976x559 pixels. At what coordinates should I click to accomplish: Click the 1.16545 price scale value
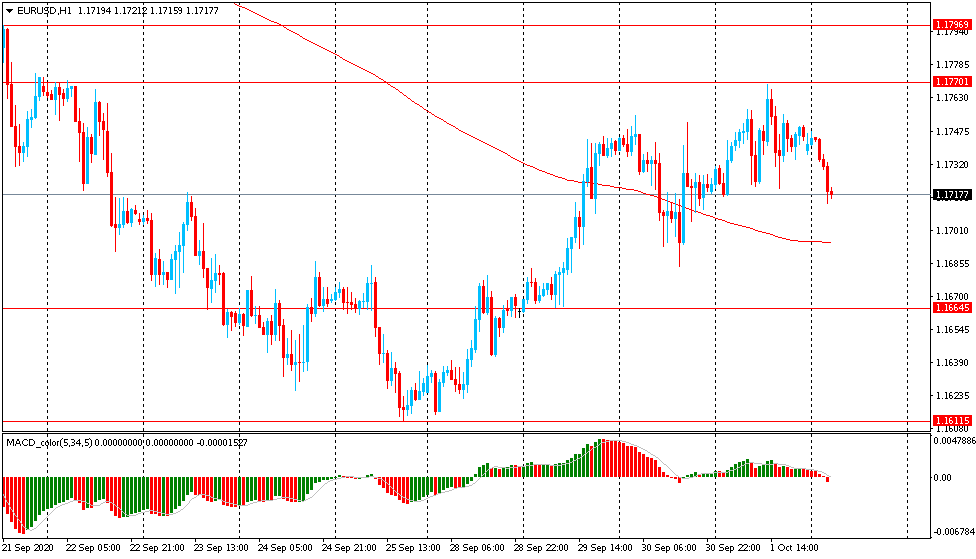[952, 329]
